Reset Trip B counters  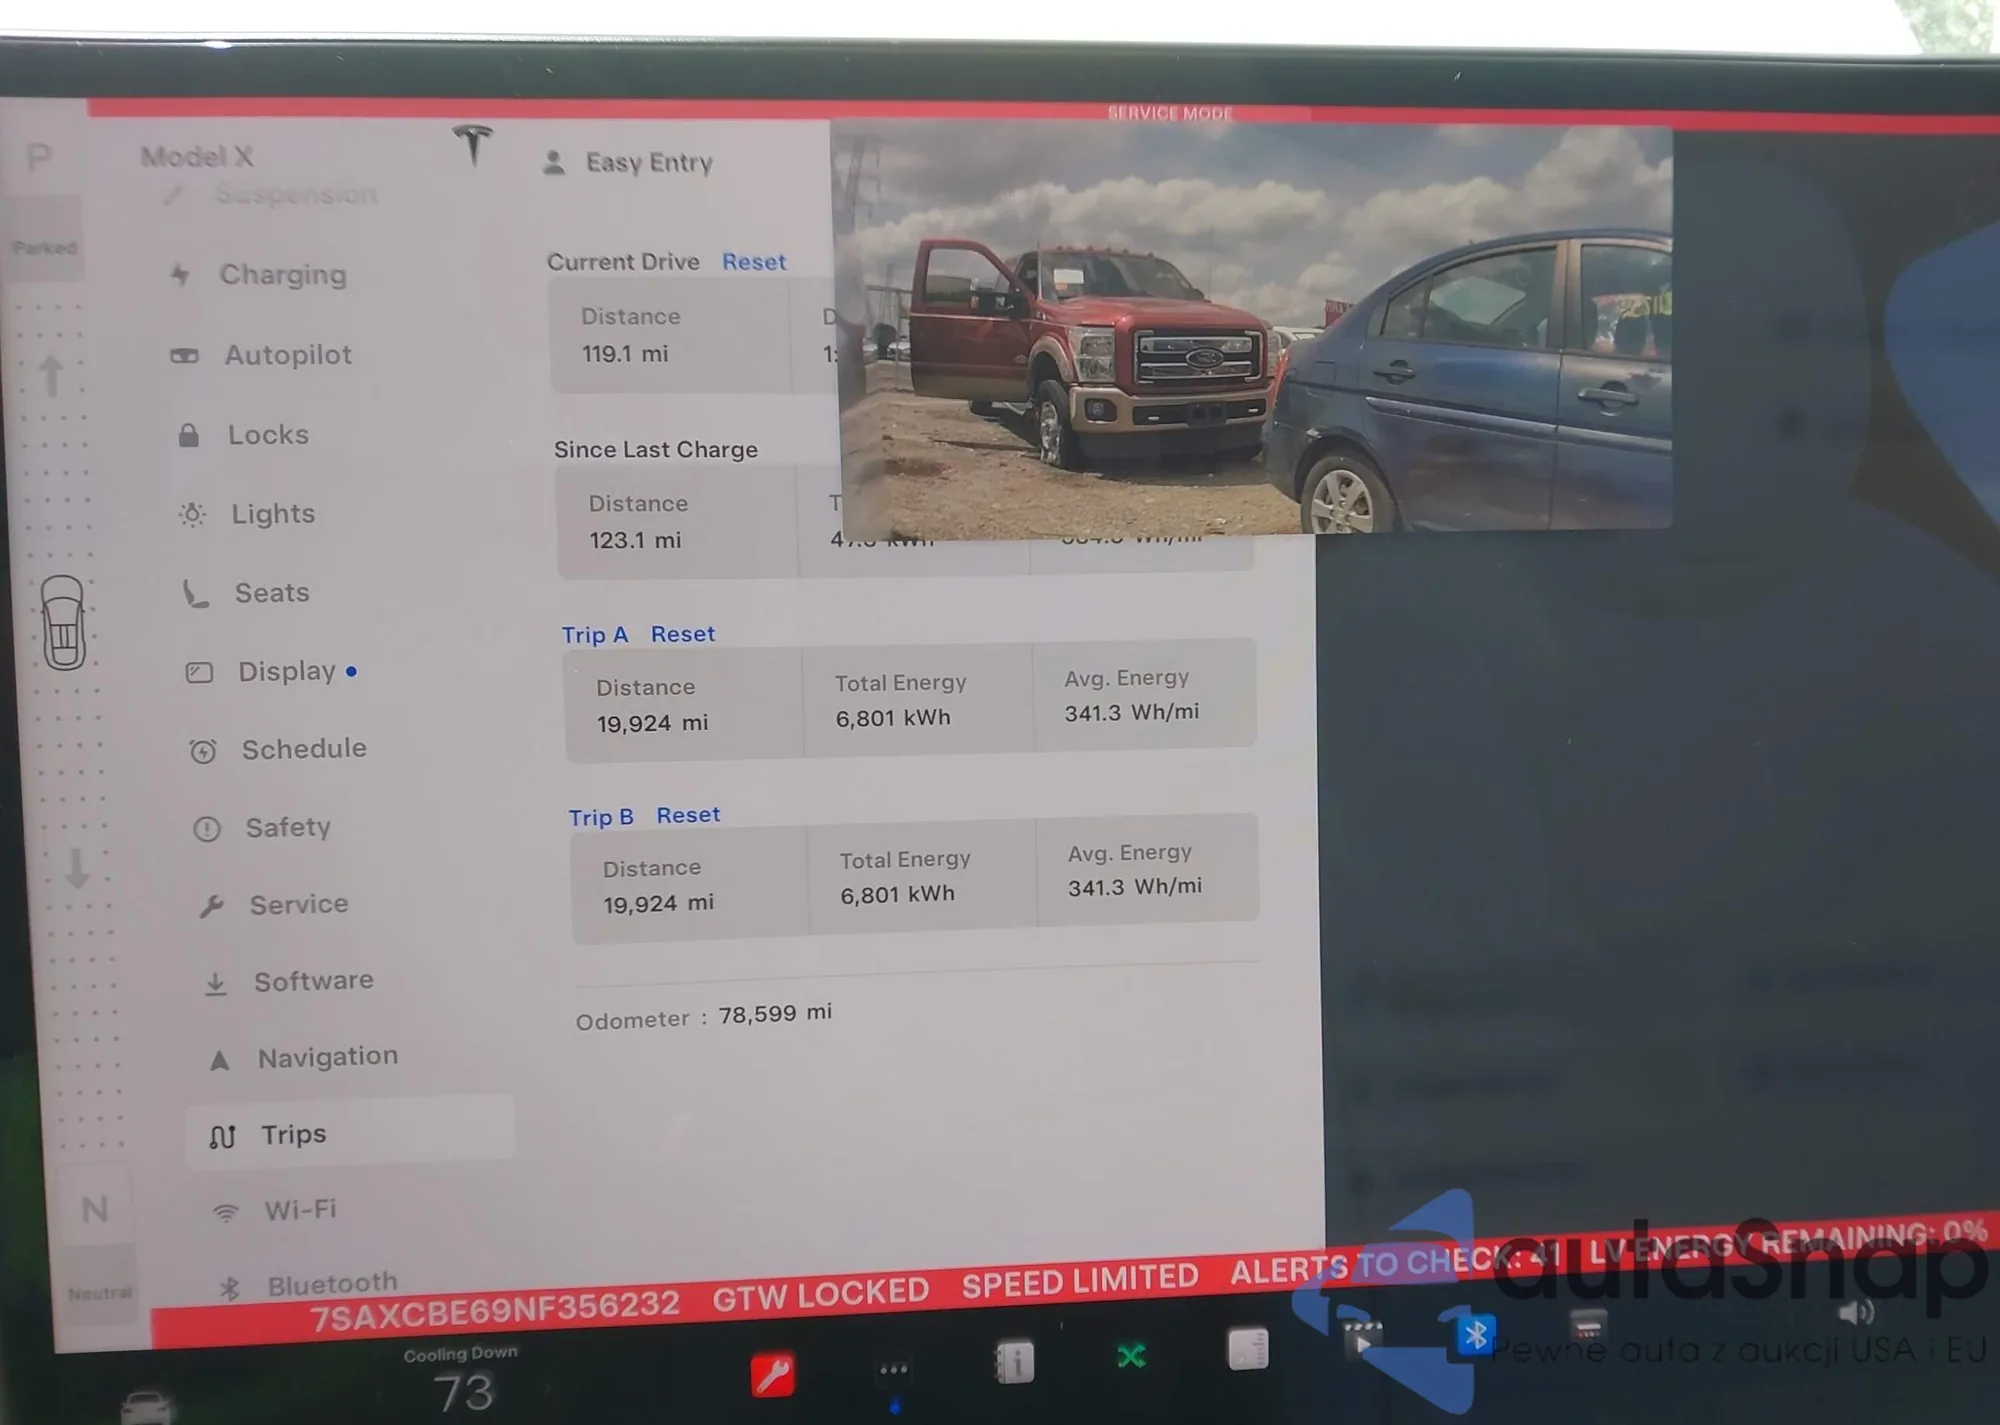click(688, 815)
